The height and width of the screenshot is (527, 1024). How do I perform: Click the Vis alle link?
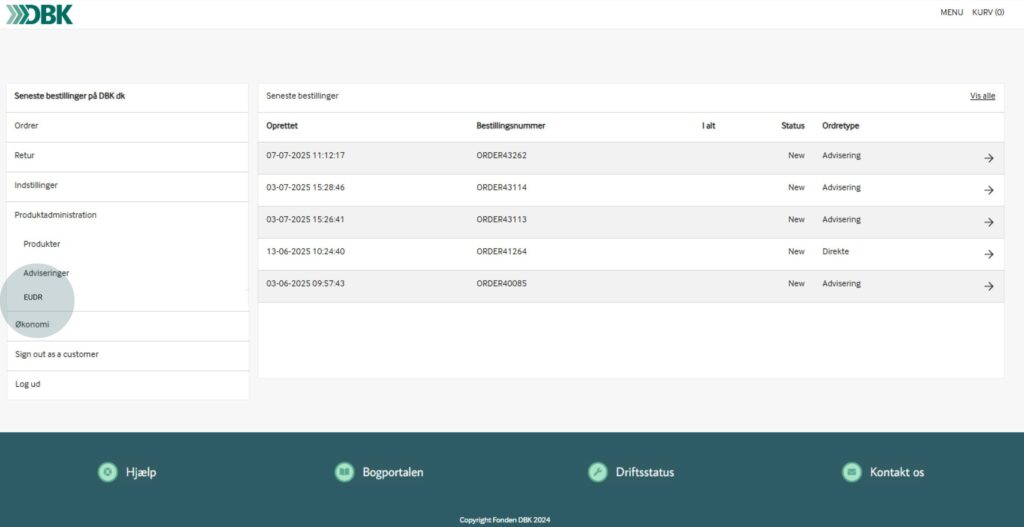982,96
